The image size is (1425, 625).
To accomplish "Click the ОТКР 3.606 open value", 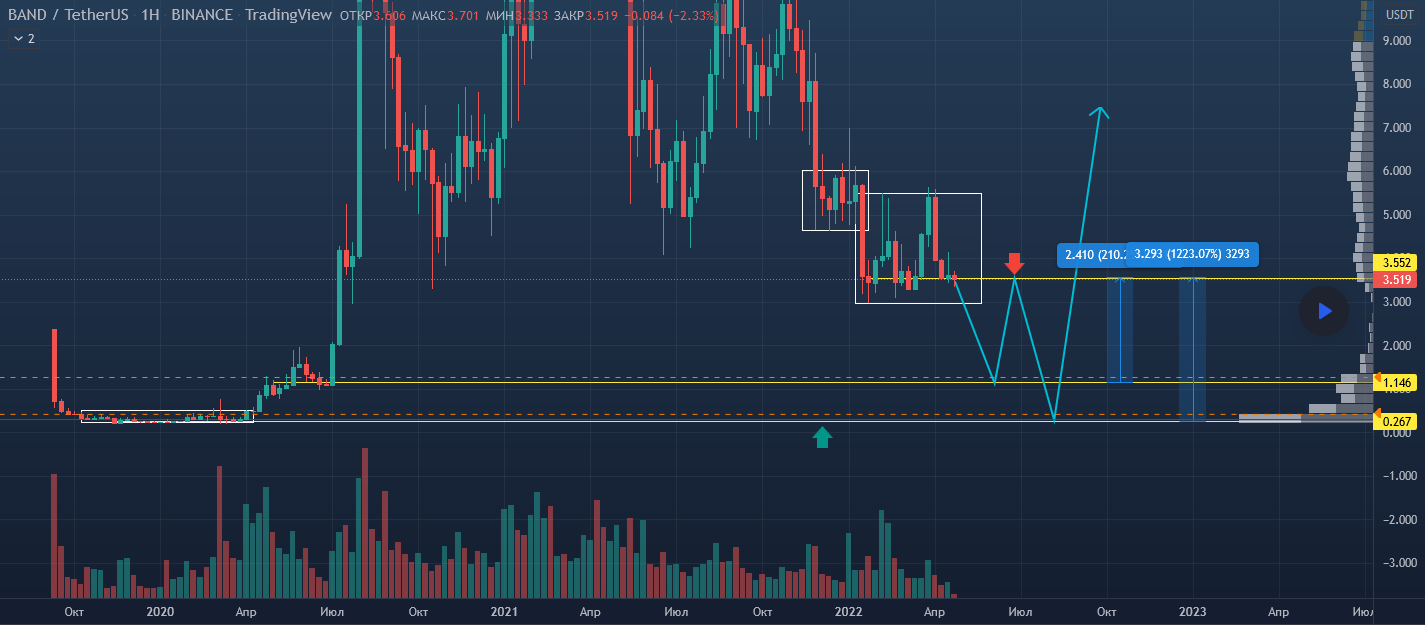I will pos(373,15).
